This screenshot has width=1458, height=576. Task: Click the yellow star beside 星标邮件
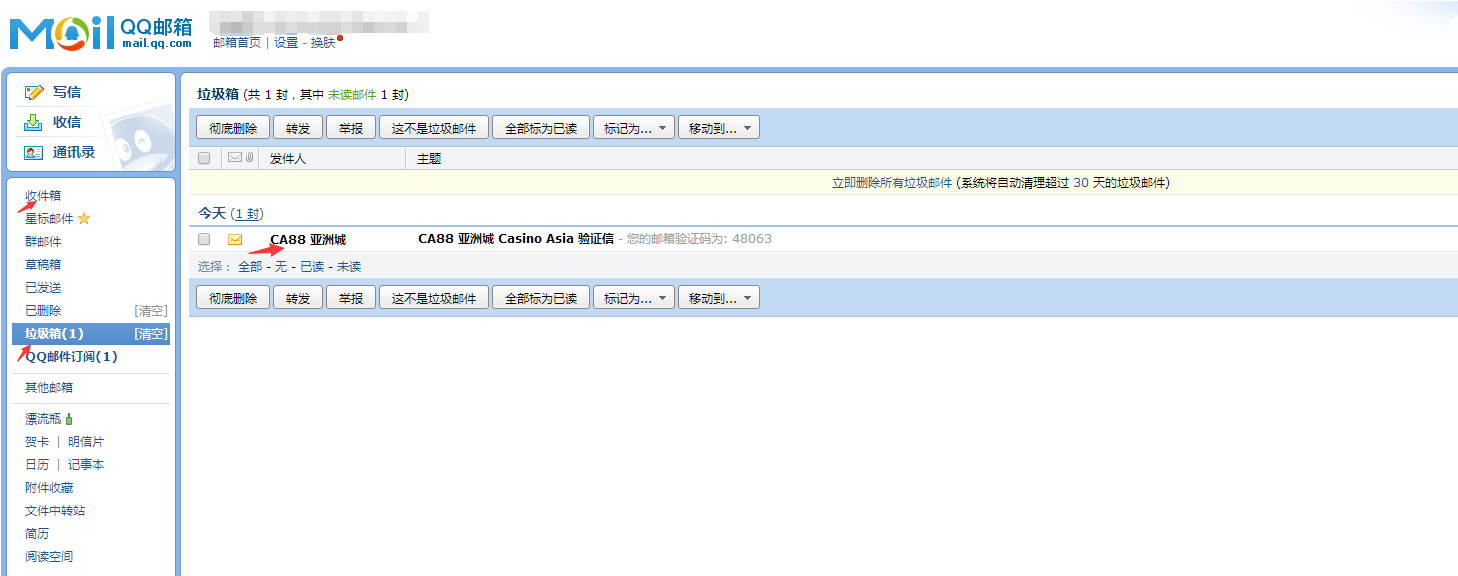pos(84,219)
